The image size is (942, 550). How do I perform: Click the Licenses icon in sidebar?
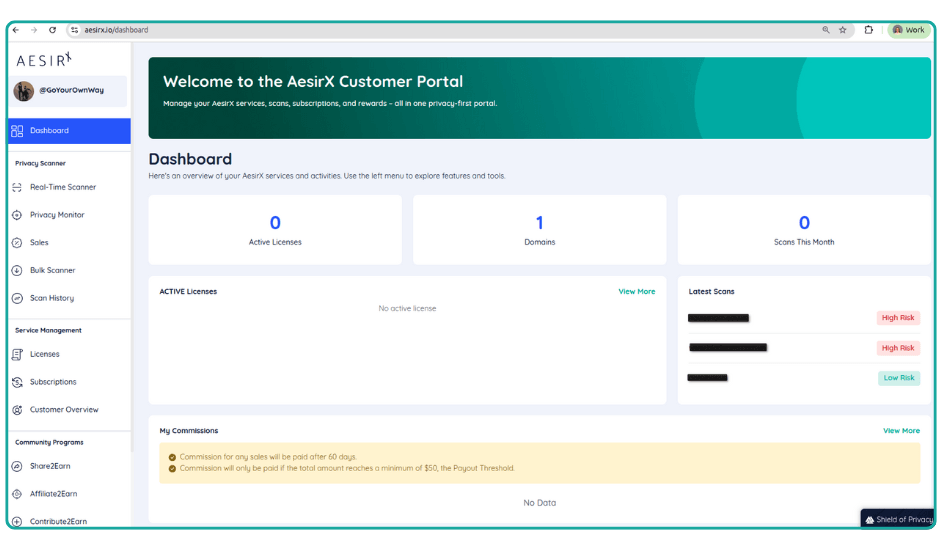[x=17, y=354]
